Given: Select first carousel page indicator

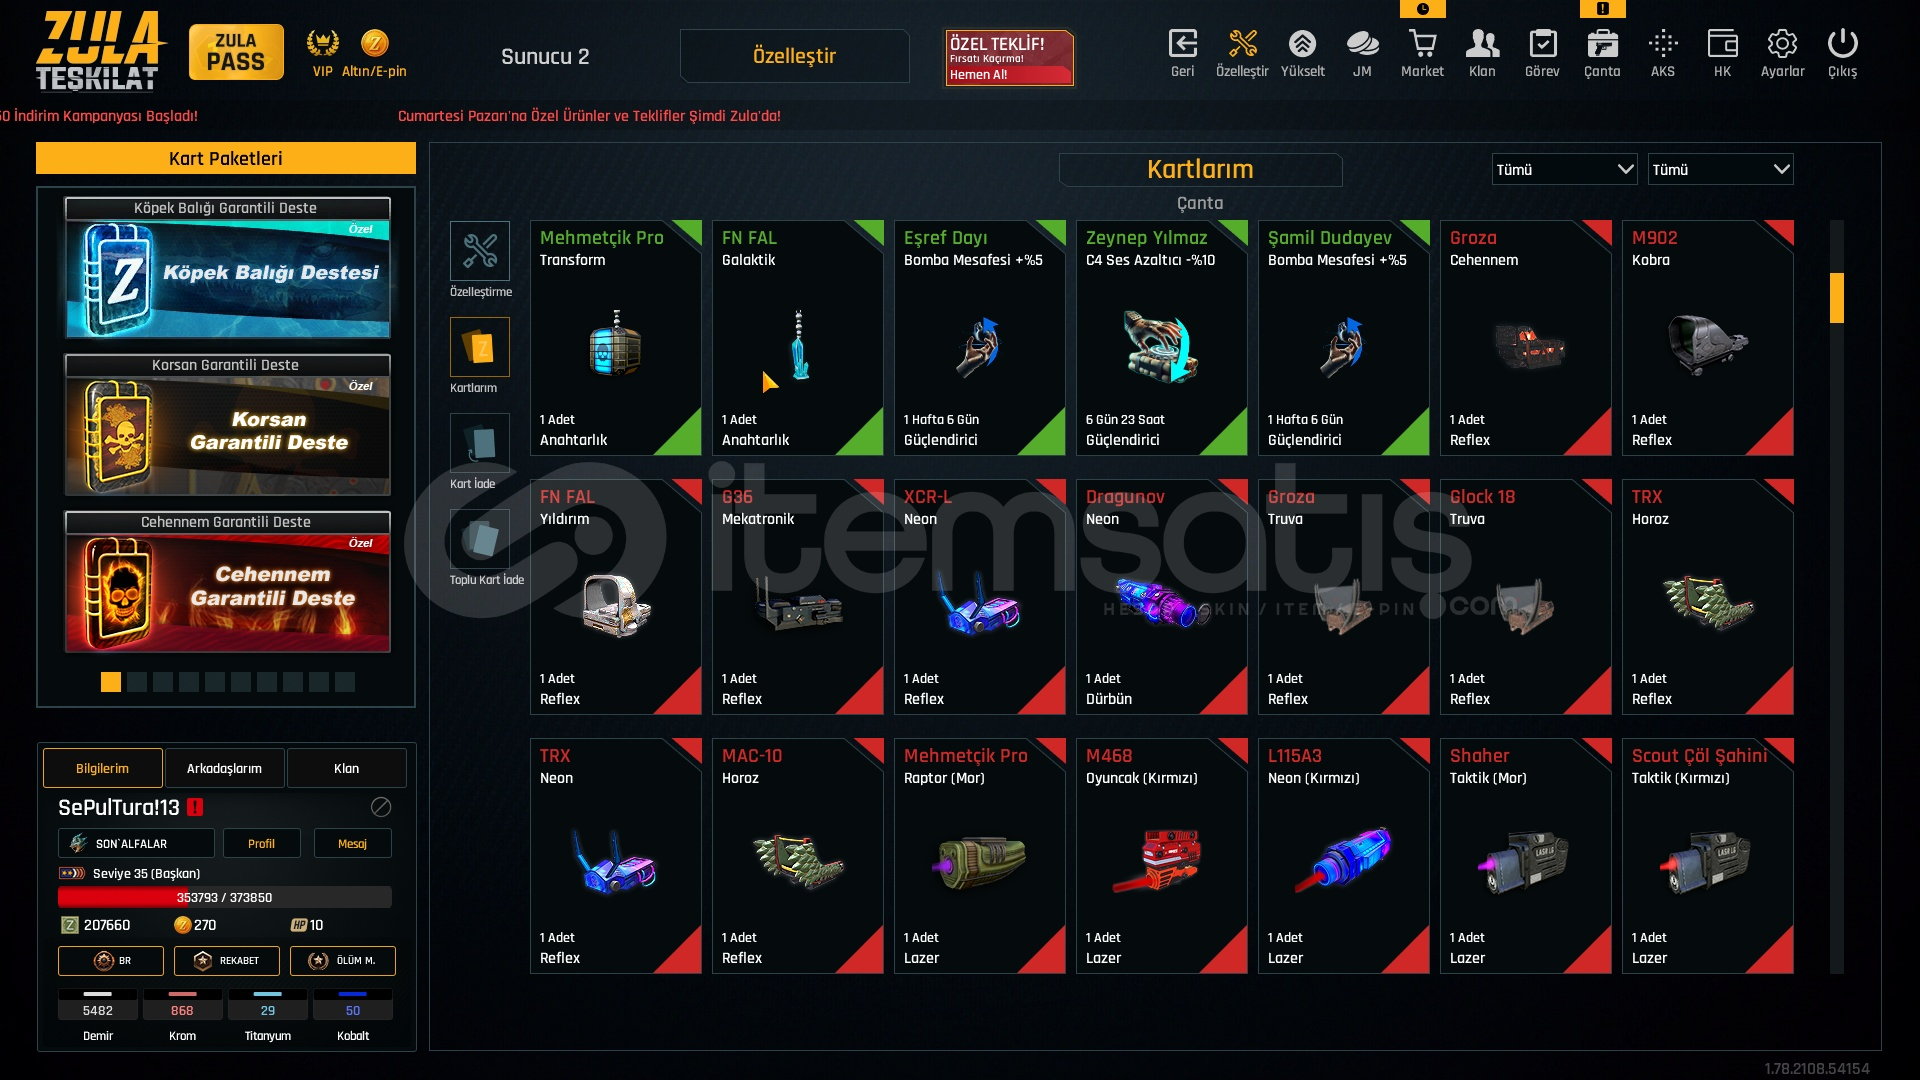Looking at the screenshot, I should 111,682.
